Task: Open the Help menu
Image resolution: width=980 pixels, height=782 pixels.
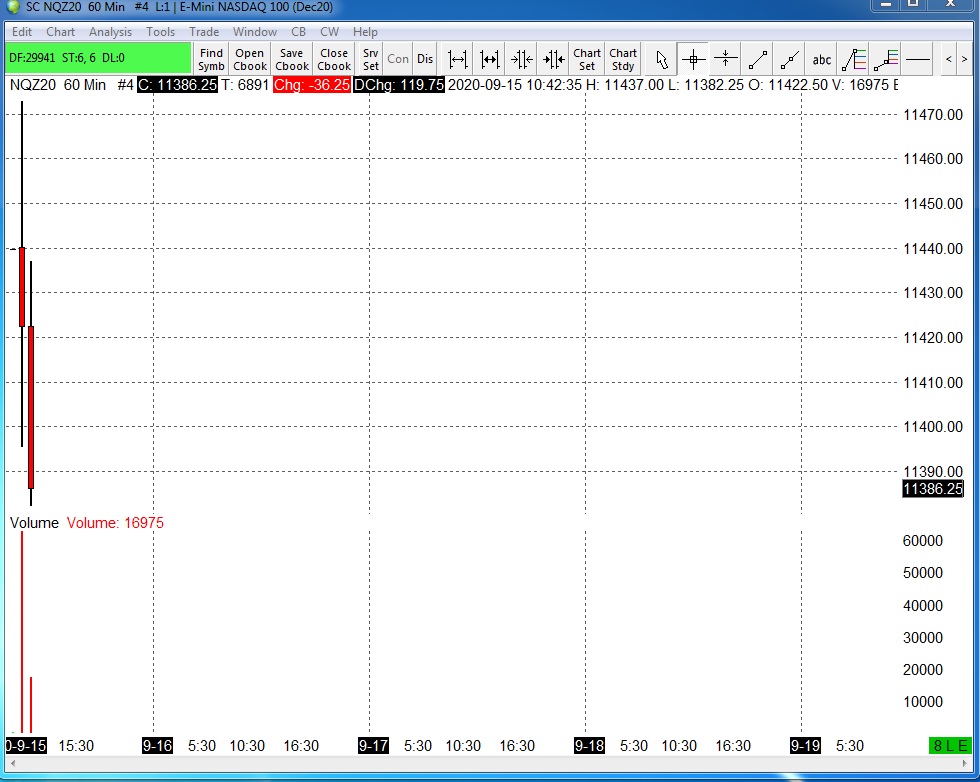Action: pyautogui.click(x=365, y=32)
